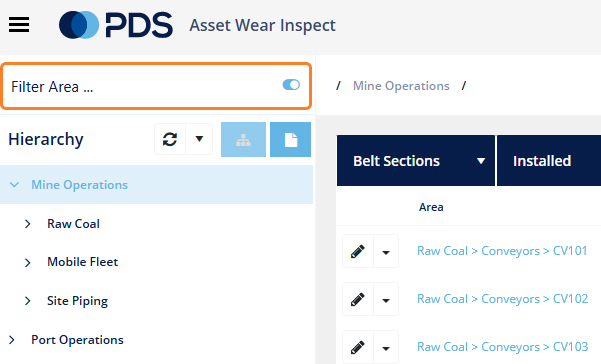This screenshot has width=601, height=364.
Task: Click the Mine Operations breadcrumb link
Action: click(401, 86)
